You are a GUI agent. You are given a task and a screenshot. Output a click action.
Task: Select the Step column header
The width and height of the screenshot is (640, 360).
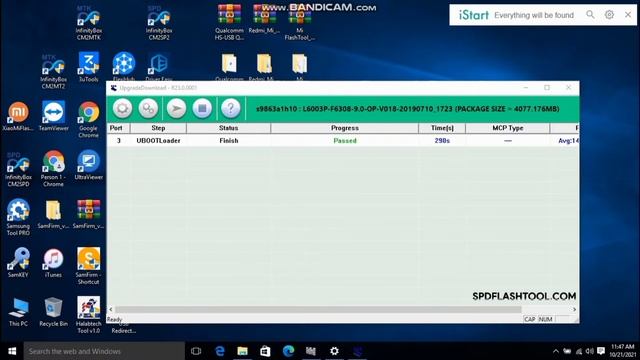point(158,128)
